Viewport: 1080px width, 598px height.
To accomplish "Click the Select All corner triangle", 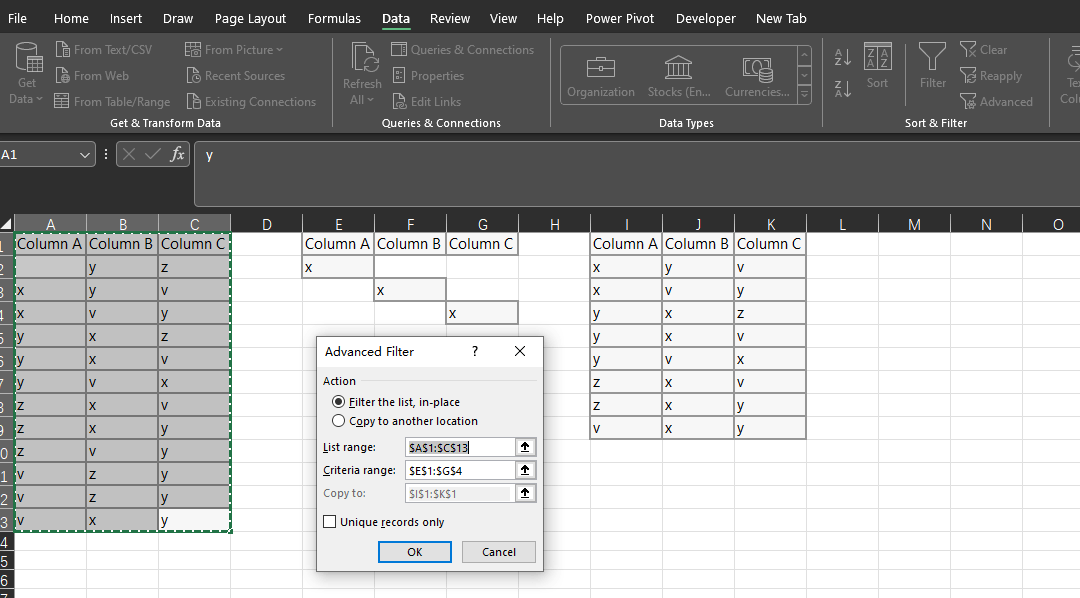I will pos(6,224).
